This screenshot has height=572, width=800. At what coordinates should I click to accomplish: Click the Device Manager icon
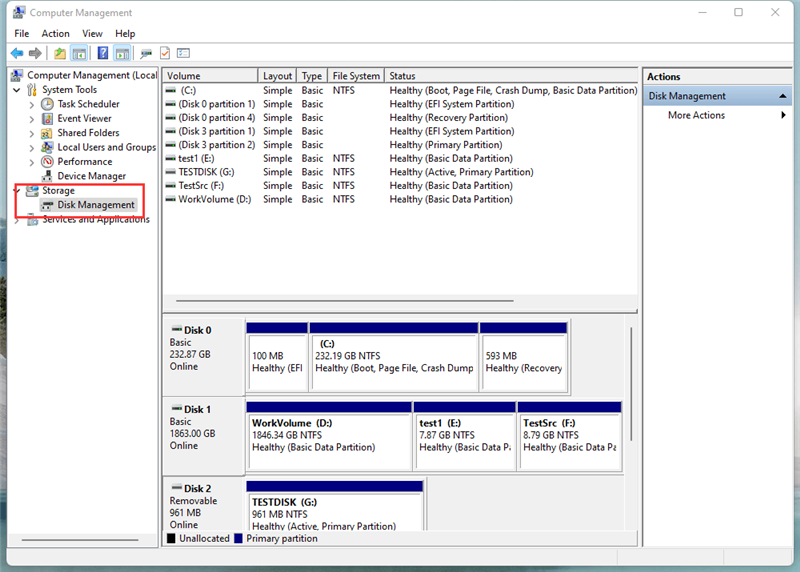(47, 176)
